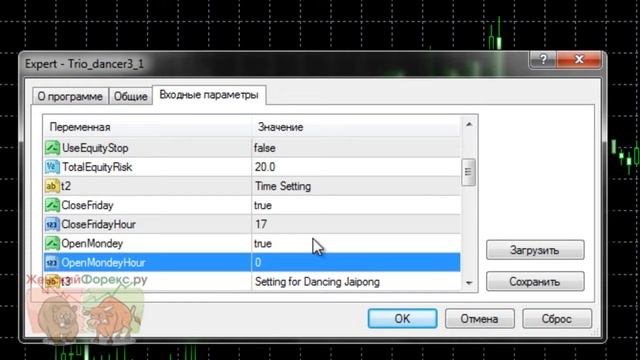Click the OpenMondeyHour integer type icon

(52, 262)
